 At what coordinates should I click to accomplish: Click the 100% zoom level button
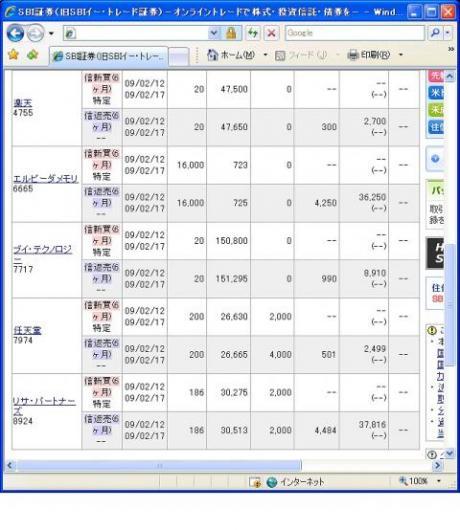tap(413, 481)
